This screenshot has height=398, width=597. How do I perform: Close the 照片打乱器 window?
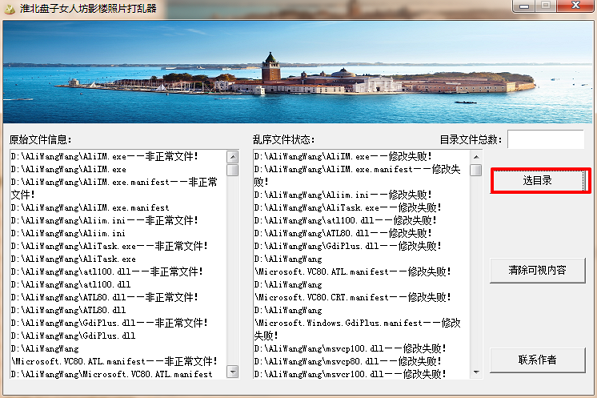[576, 6]
